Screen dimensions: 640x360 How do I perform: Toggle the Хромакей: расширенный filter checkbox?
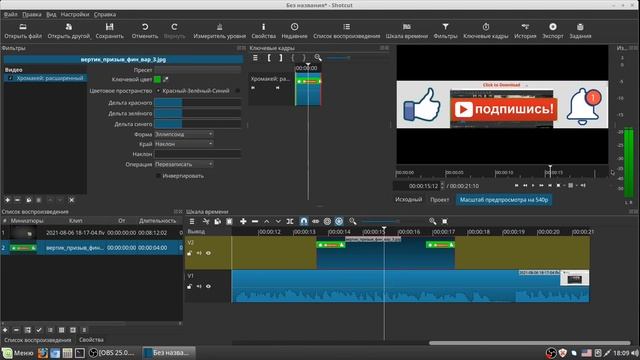pos(11,78)
